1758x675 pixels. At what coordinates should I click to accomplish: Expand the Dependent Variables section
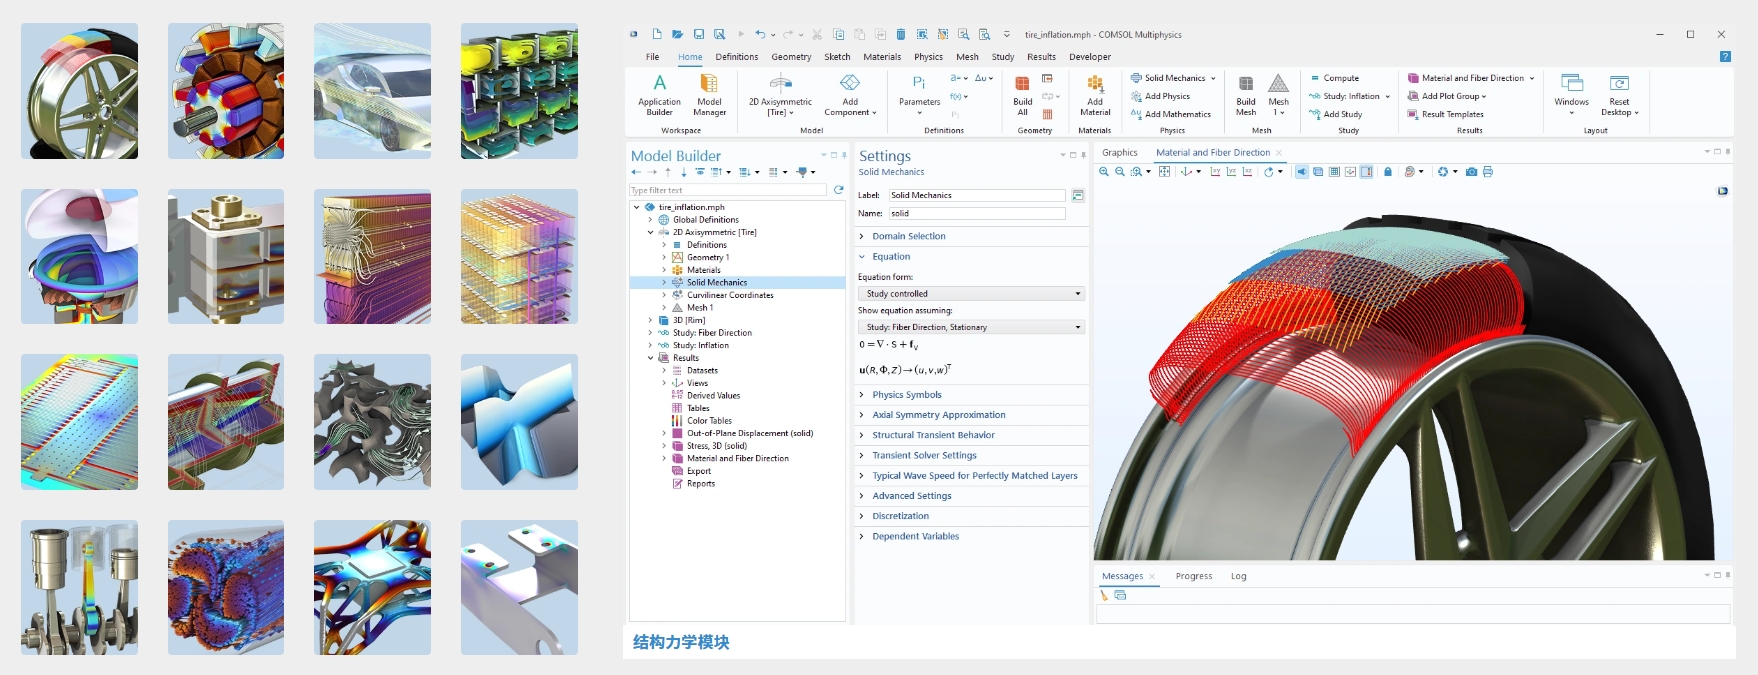tap(915, 536)
